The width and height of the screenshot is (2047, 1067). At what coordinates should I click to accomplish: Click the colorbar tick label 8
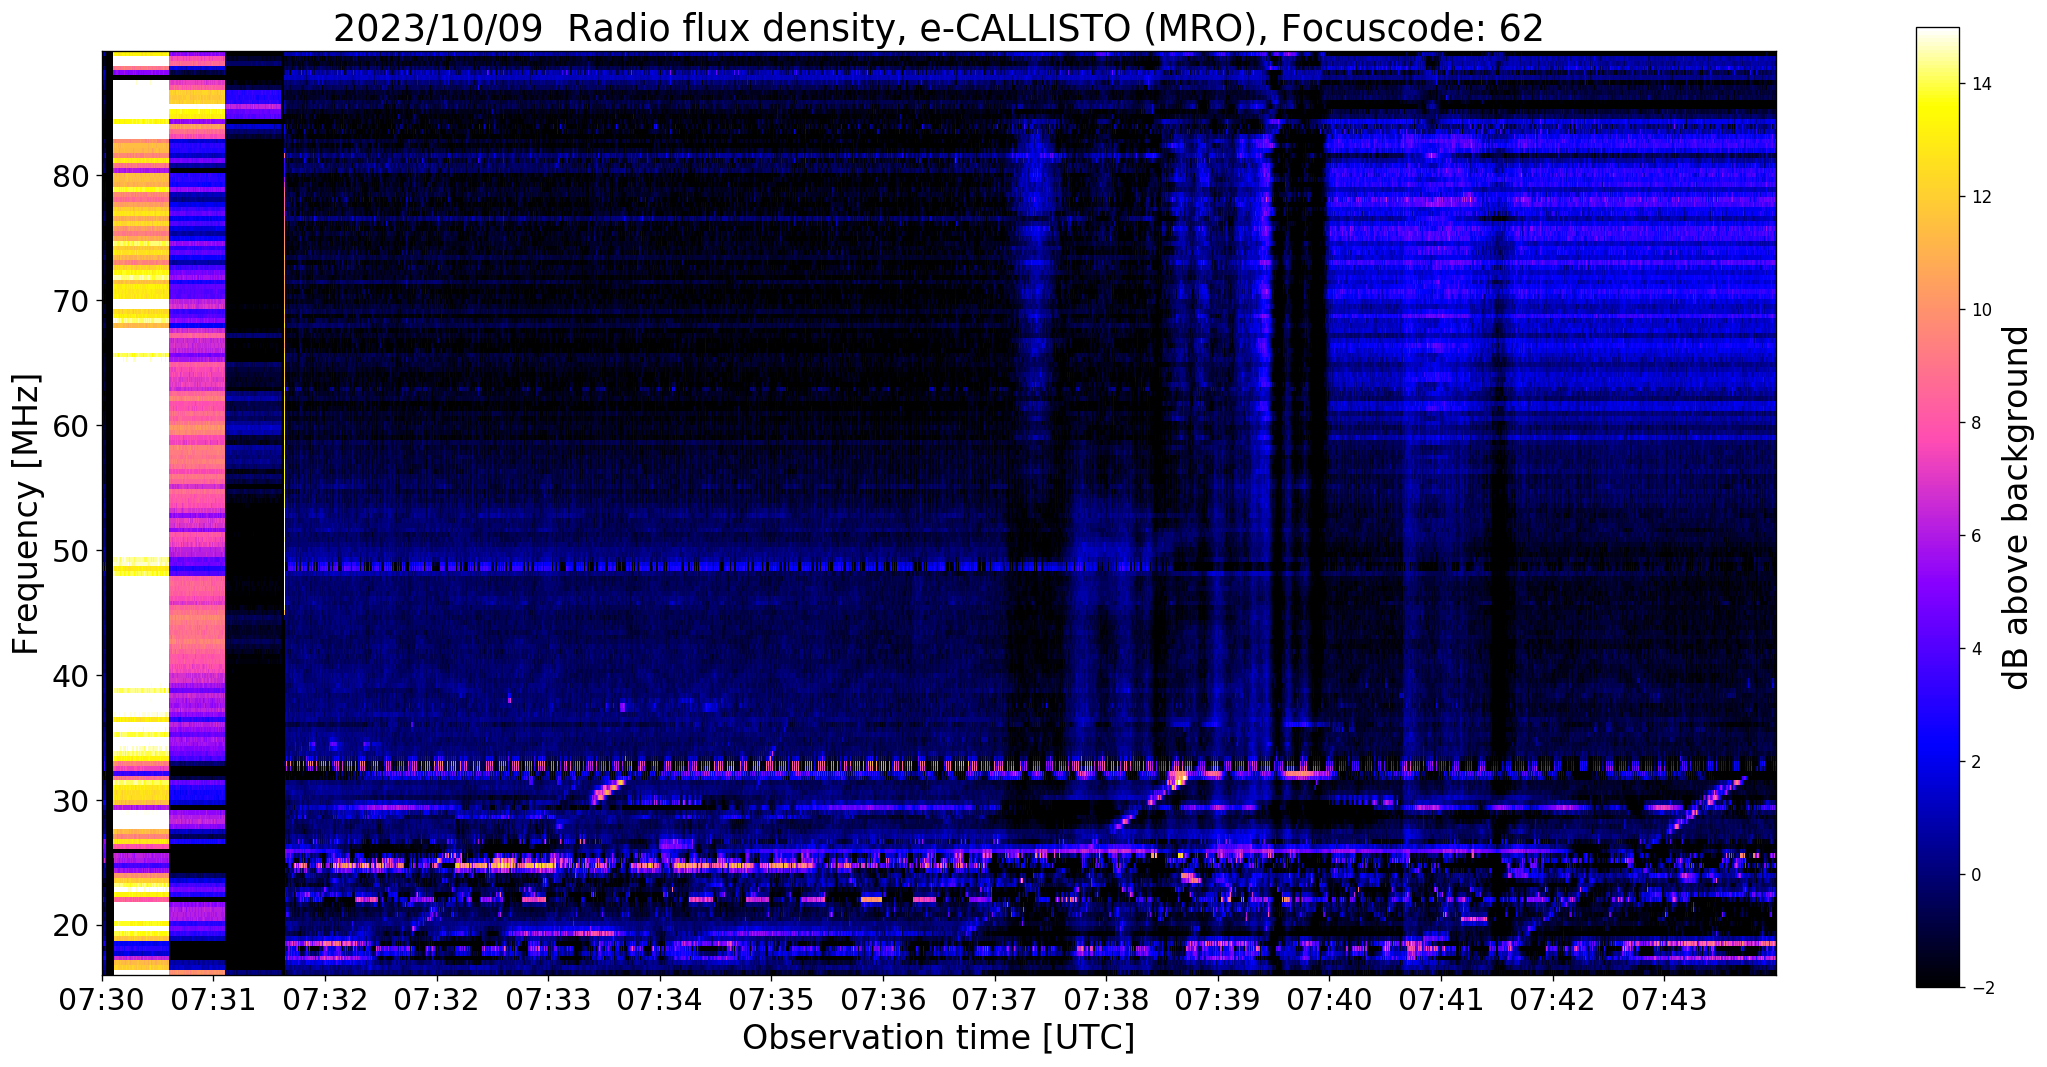click(x=1976, y=423)
